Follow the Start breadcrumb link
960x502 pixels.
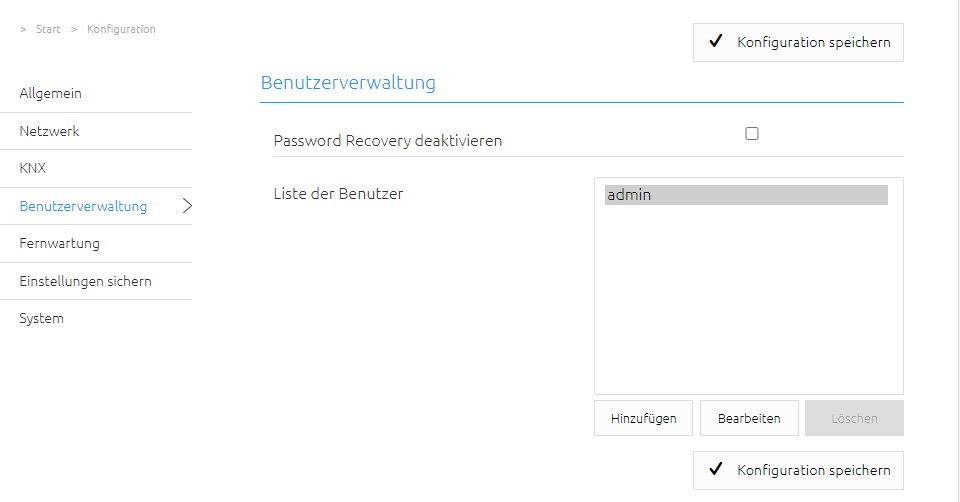click(x=48, y=29)
